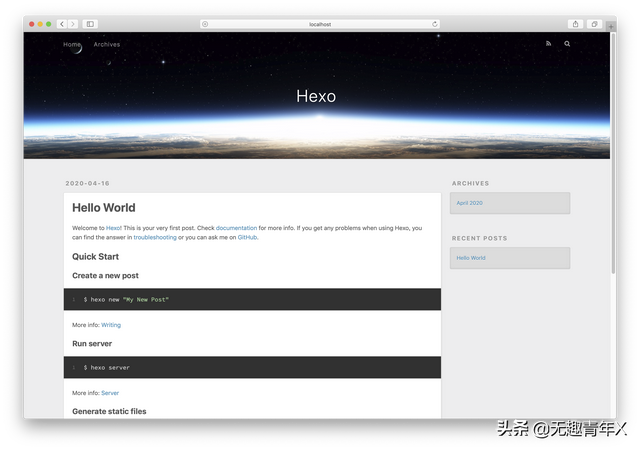Viewport: 640px width, 450px height.
Task: Open the Writing more info link
Action: coord(111,325)
